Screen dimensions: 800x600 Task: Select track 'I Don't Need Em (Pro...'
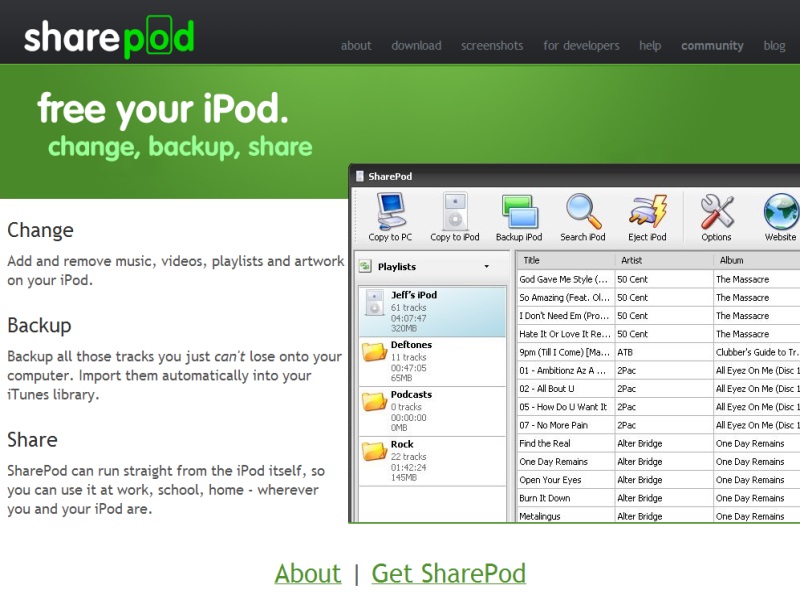[x=564, y=316]
